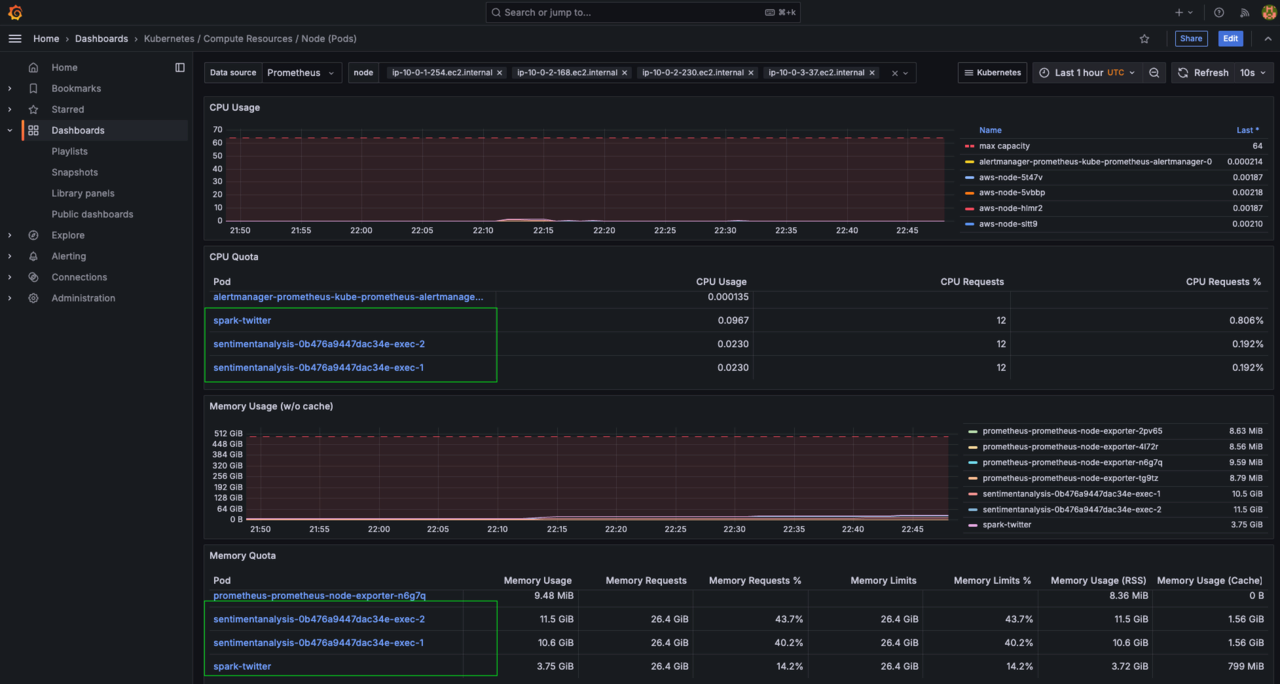The image size is (1280, 684).
Task: Change the 10s auto-refresh interval
Action: 1254,72
